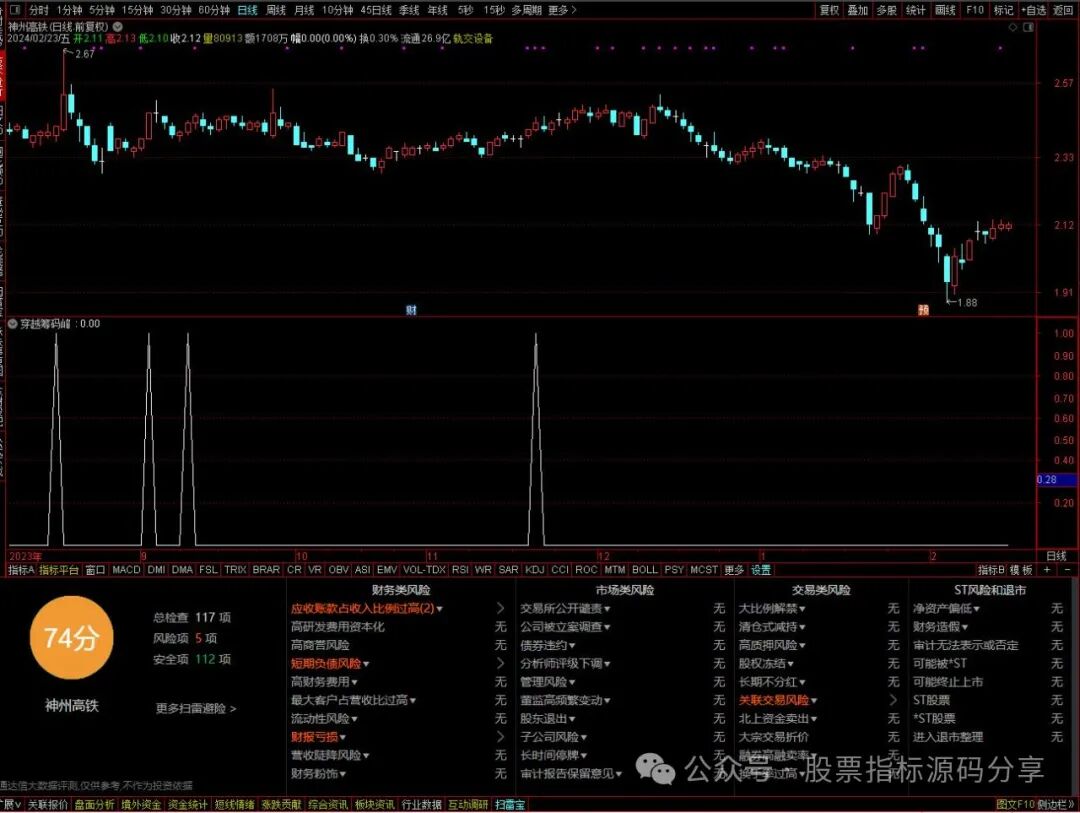Select the 周线 weekly chart
This screenshot has width=1080, height=813.
[x=276, y=10]
